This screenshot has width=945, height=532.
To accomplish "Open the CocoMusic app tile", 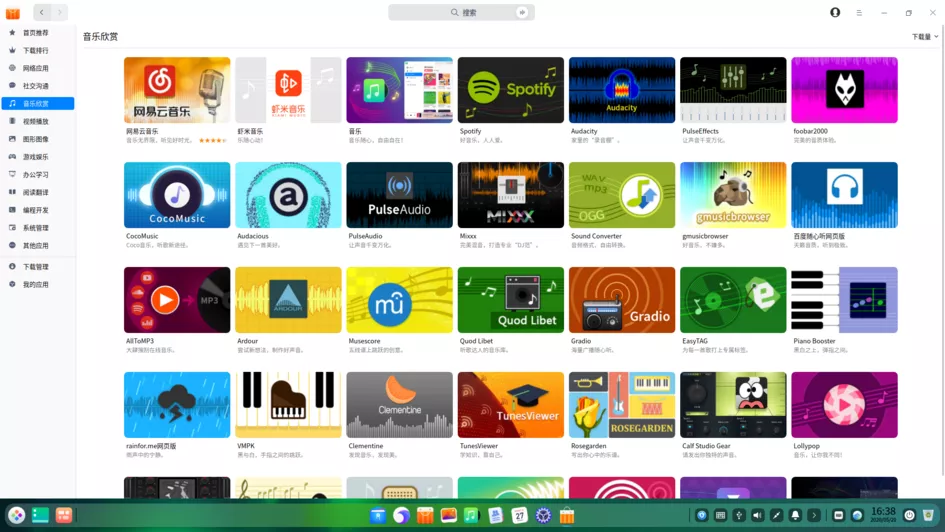I will (x=177, y=195).
